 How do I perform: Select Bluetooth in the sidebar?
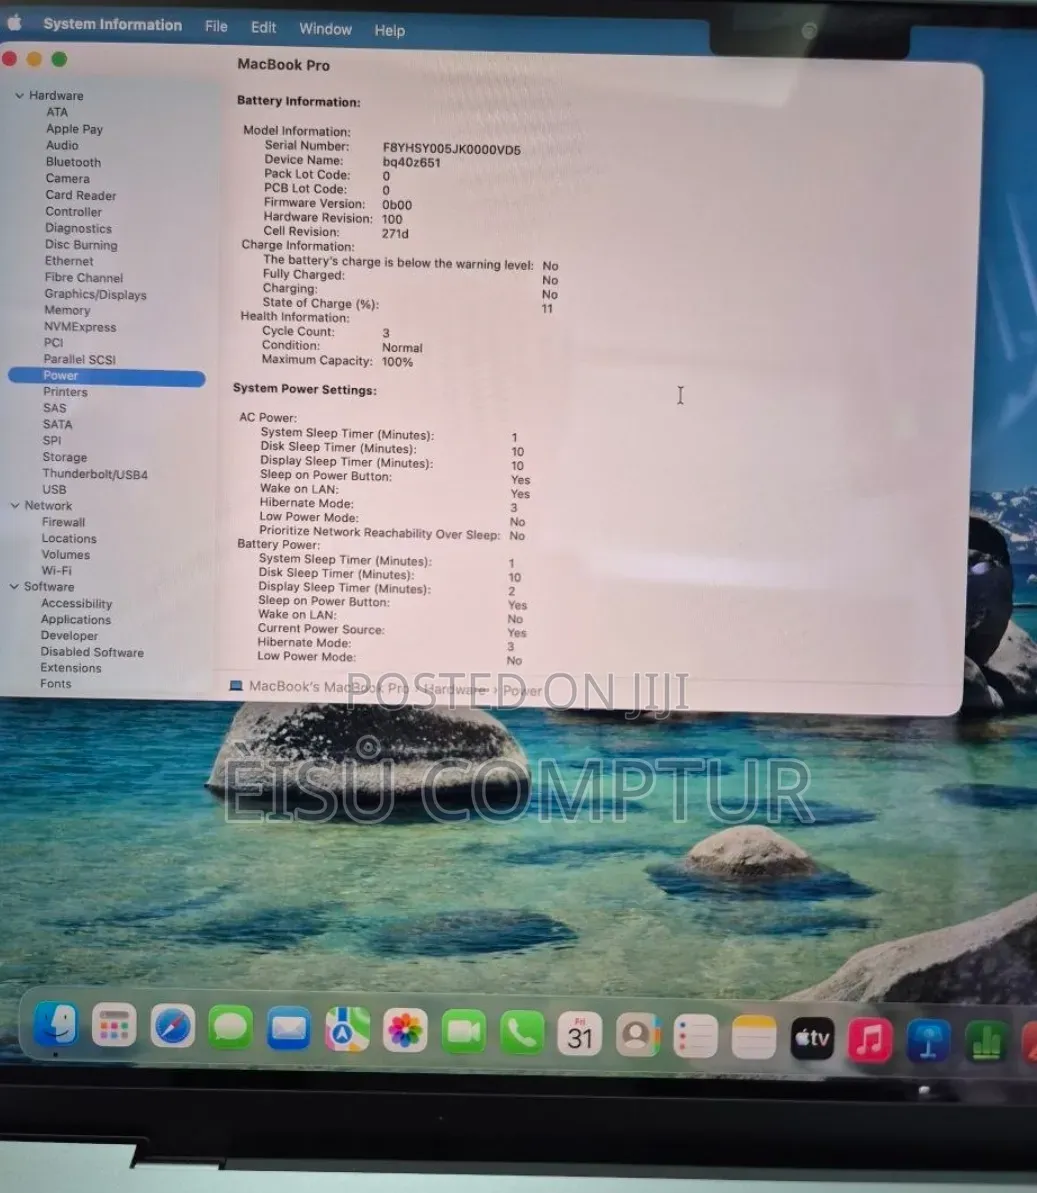point(73,162)
